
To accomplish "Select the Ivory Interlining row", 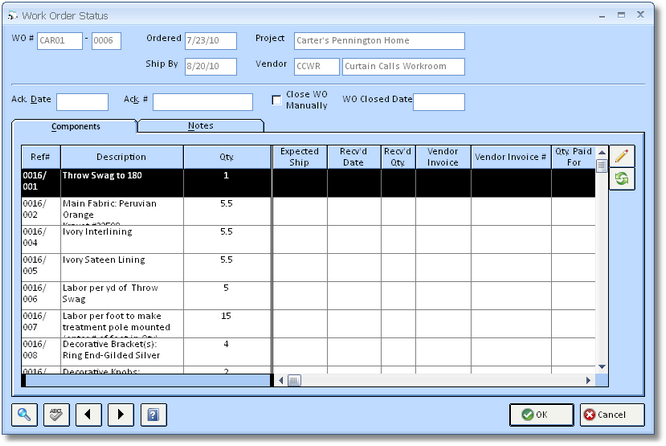I will 308,239.
